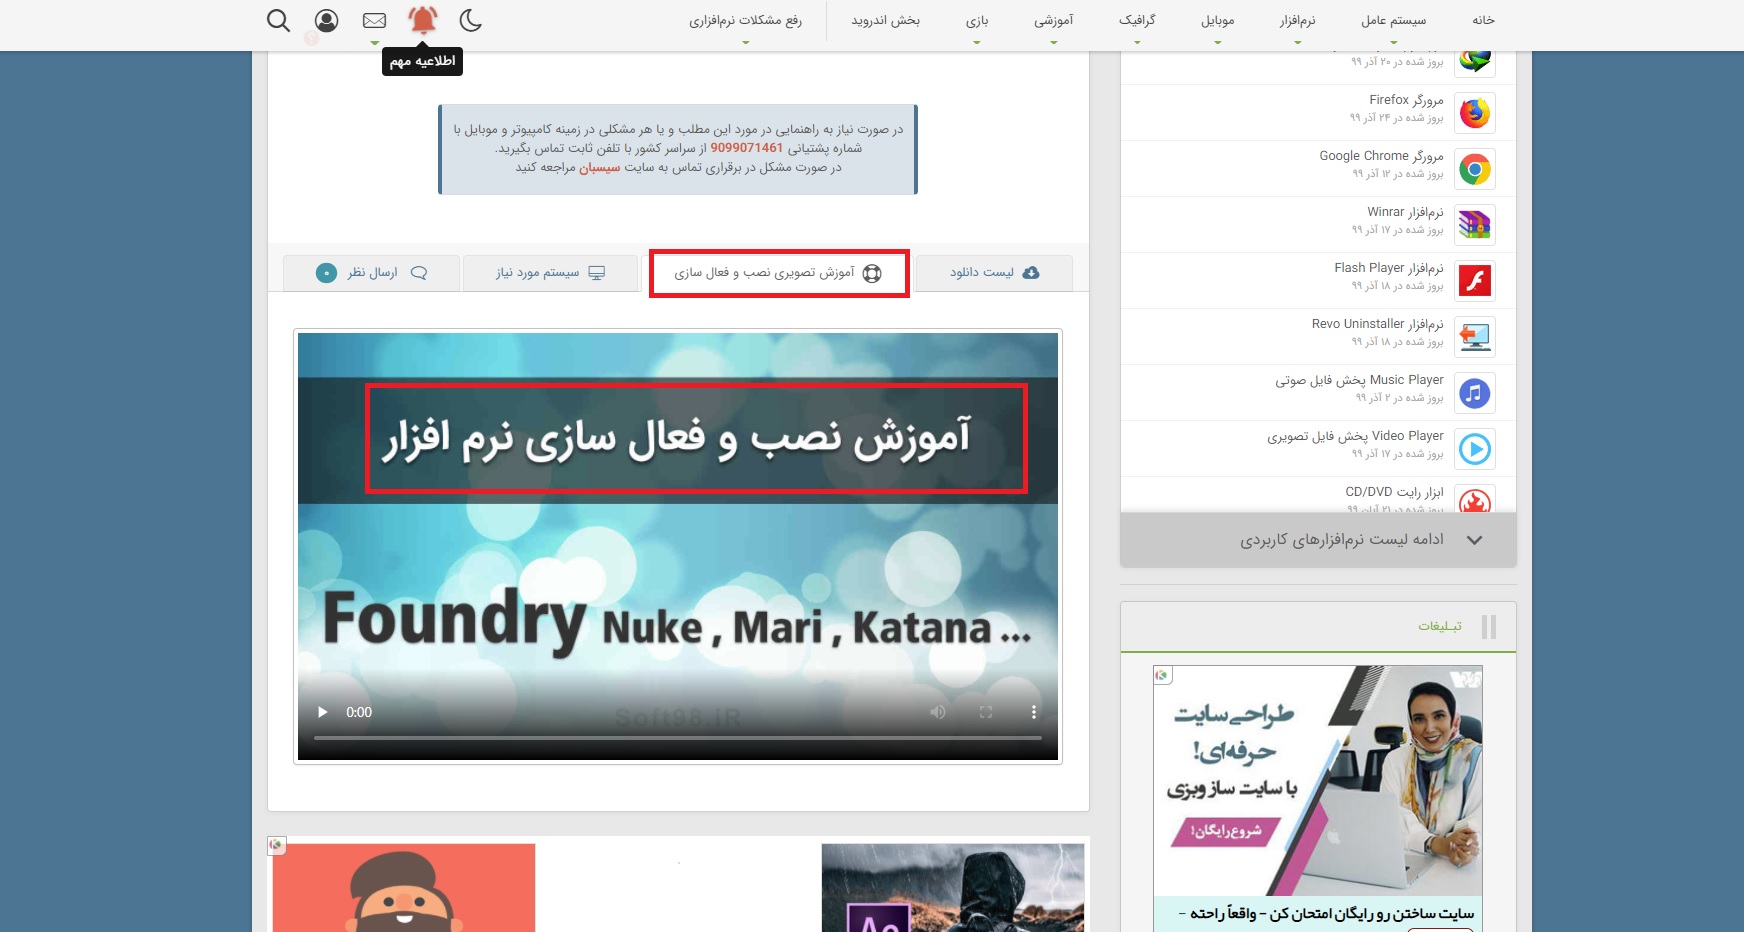This screenshot has width=1744, height=932.
Task: Open the موبایل menu
Action: click(1217, 20)
